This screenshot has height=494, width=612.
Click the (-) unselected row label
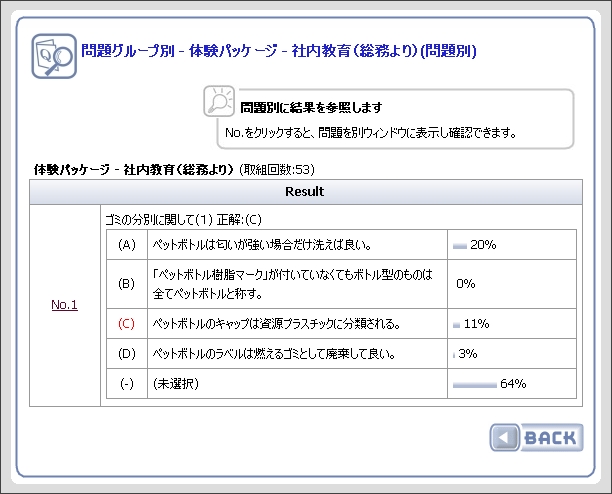pyautogui.click(x=126, y=383)
